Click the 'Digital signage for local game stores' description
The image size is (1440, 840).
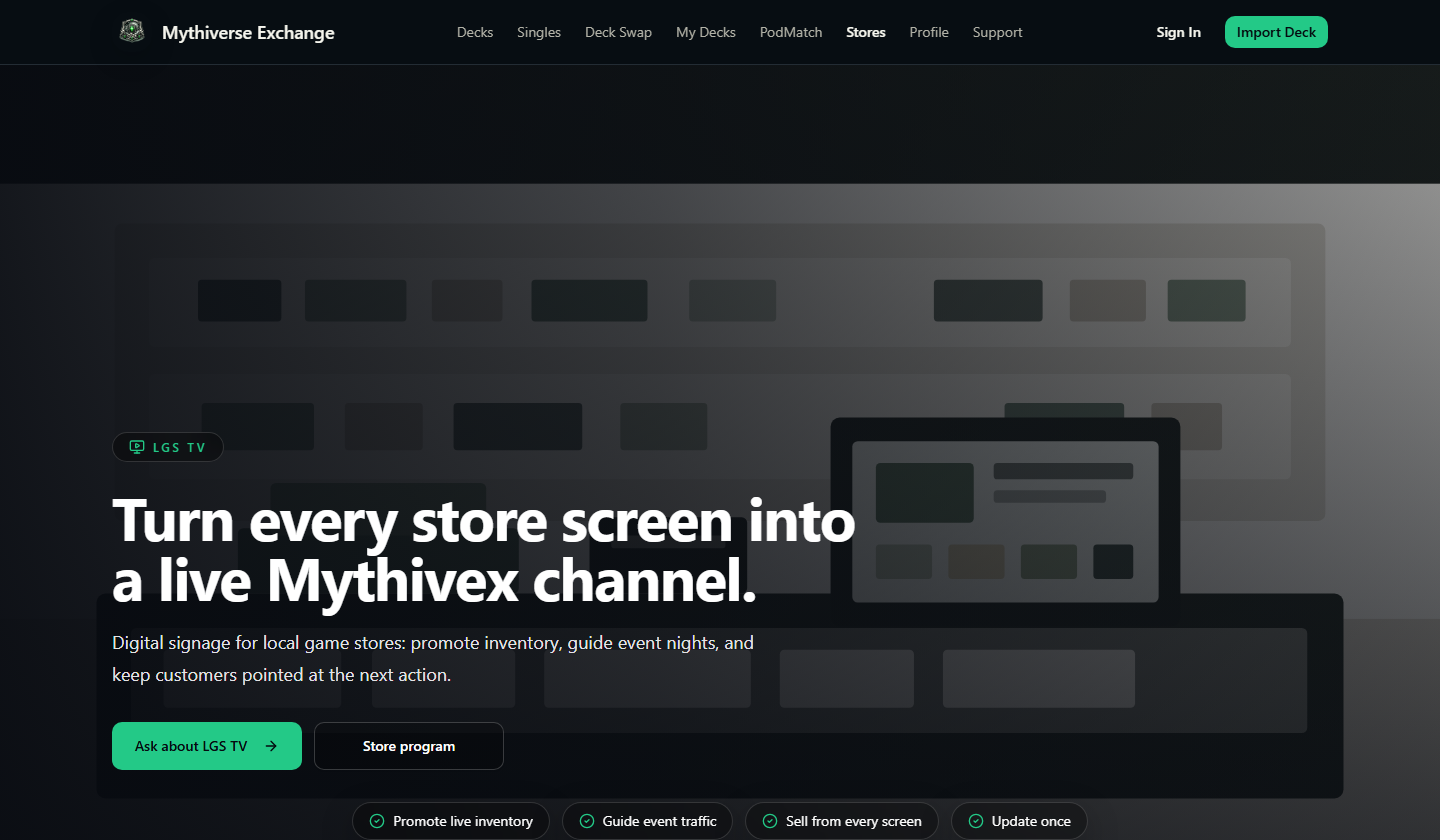(x=433, y=658)
